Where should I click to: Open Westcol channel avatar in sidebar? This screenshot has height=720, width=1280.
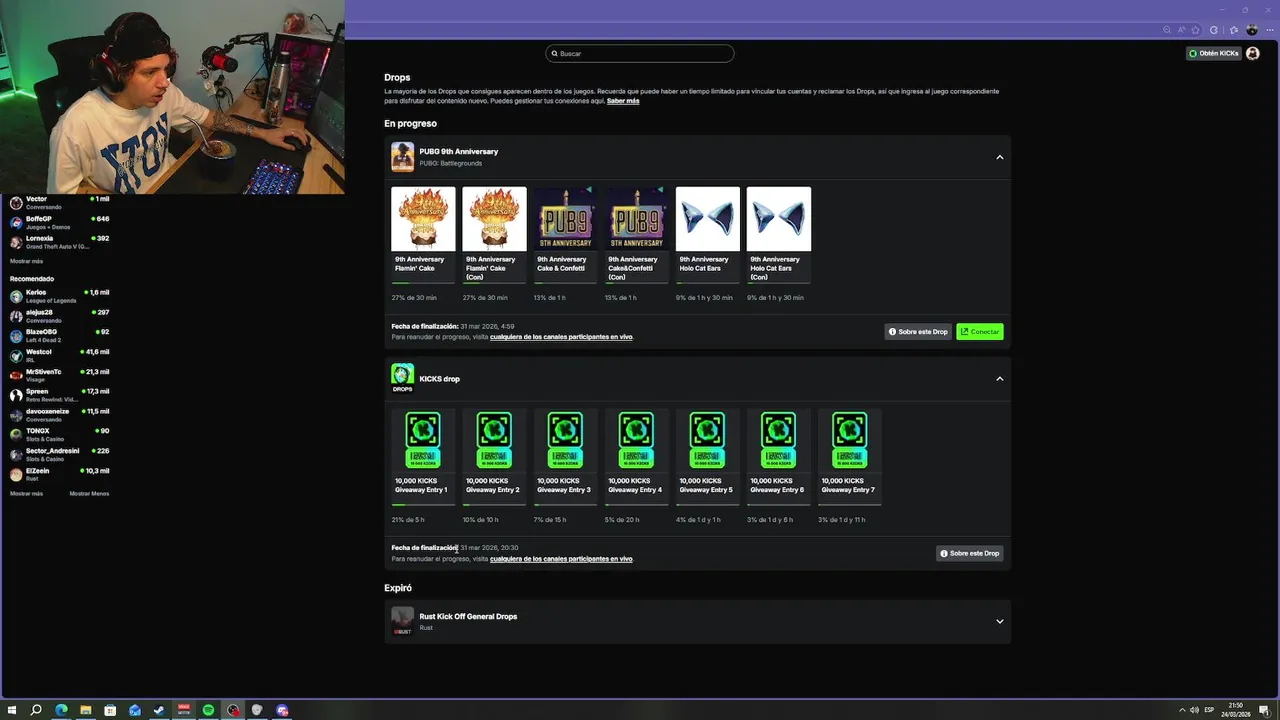pos(16,356)
